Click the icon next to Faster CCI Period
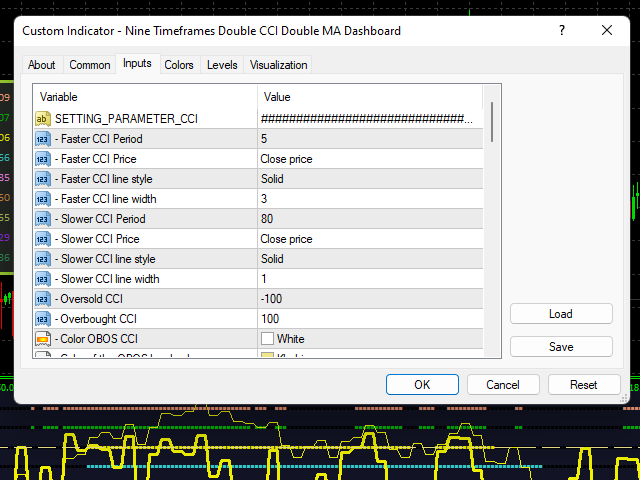The height and width of the screenshot is (480, 640). [x=43, y=139]
